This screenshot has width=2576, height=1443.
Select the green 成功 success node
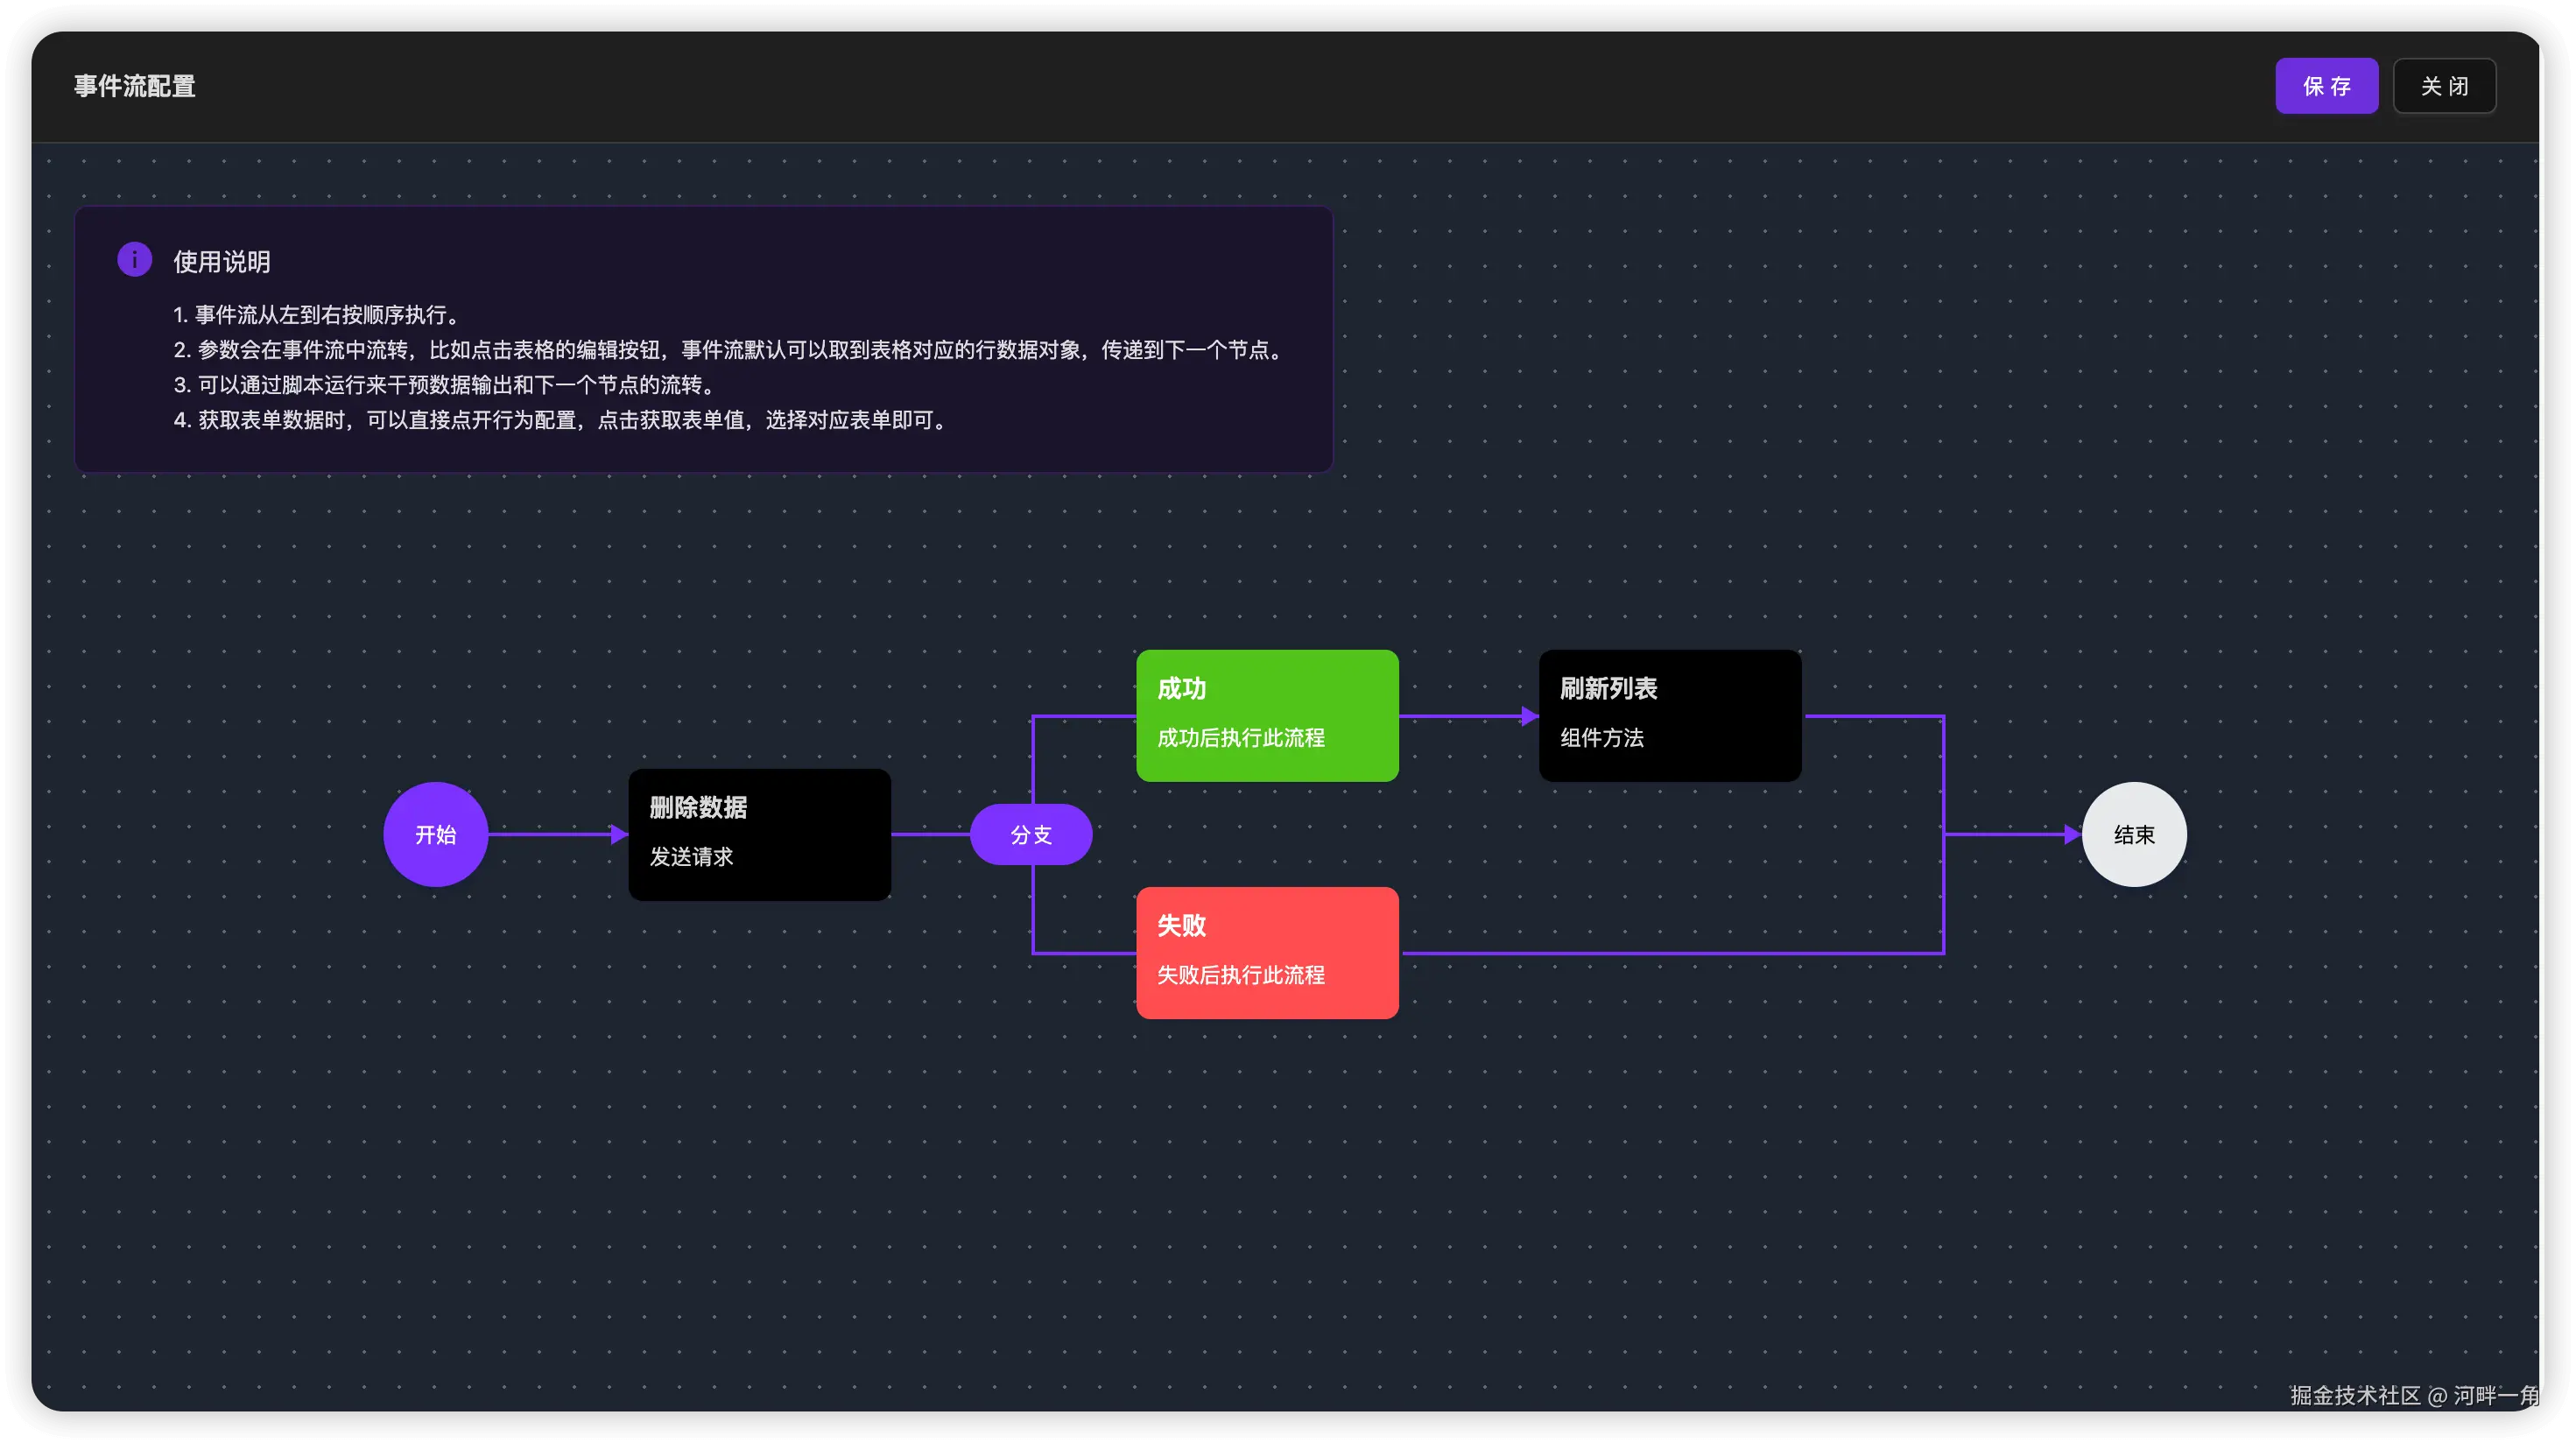click(x=1266, y=715)
